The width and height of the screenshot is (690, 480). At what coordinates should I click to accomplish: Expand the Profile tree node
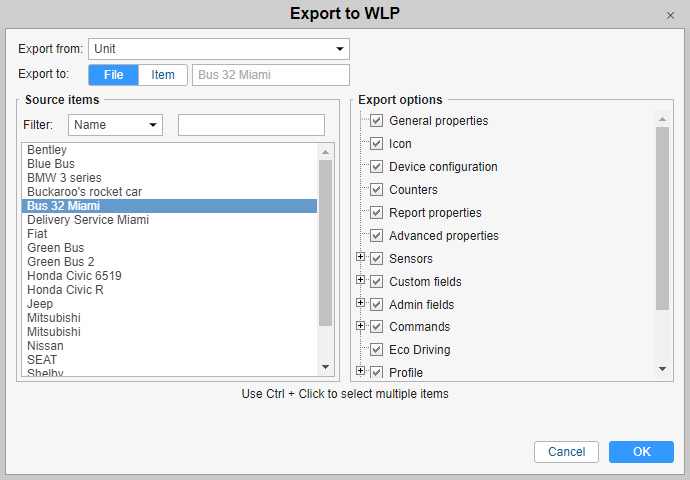coord(360,372)
